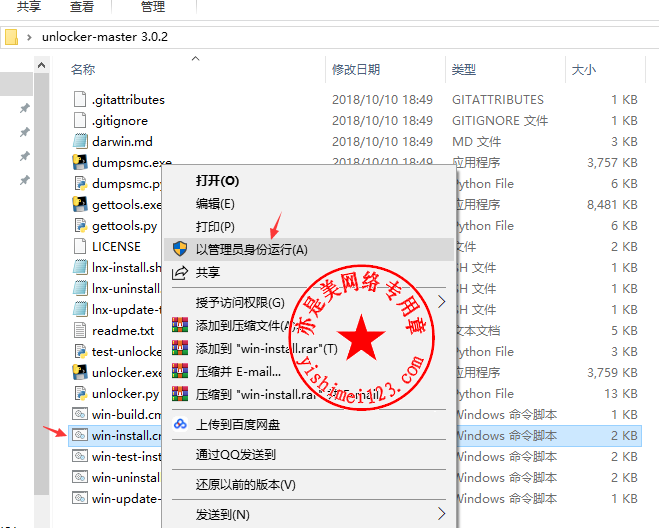Click the 8,481 KB size cell
Image resolution: width=659 pixels, height=528 pixels.
[612, 205]
